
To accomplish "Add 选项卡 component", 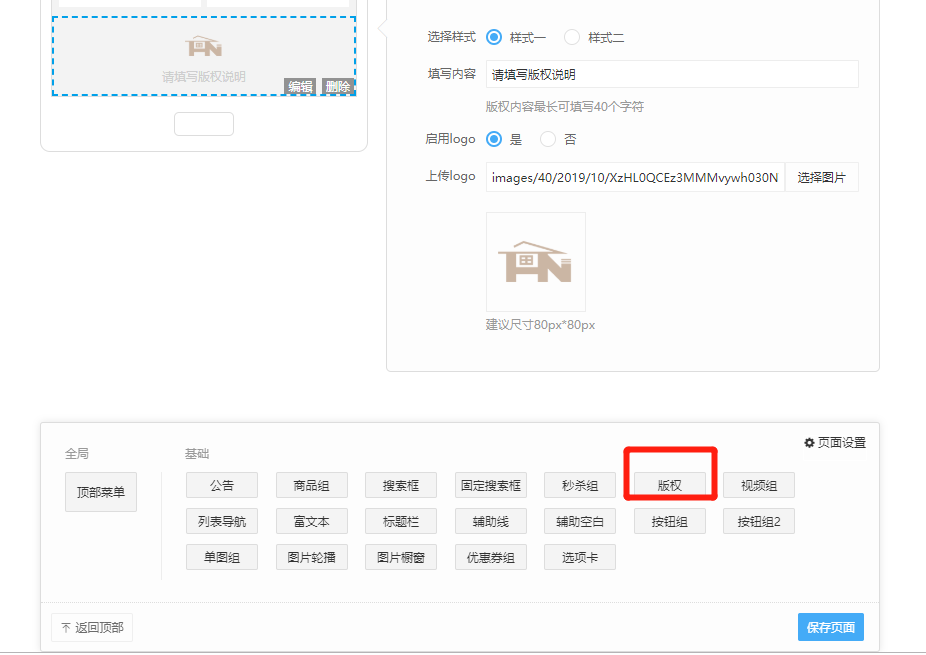I will pos(580,558).
